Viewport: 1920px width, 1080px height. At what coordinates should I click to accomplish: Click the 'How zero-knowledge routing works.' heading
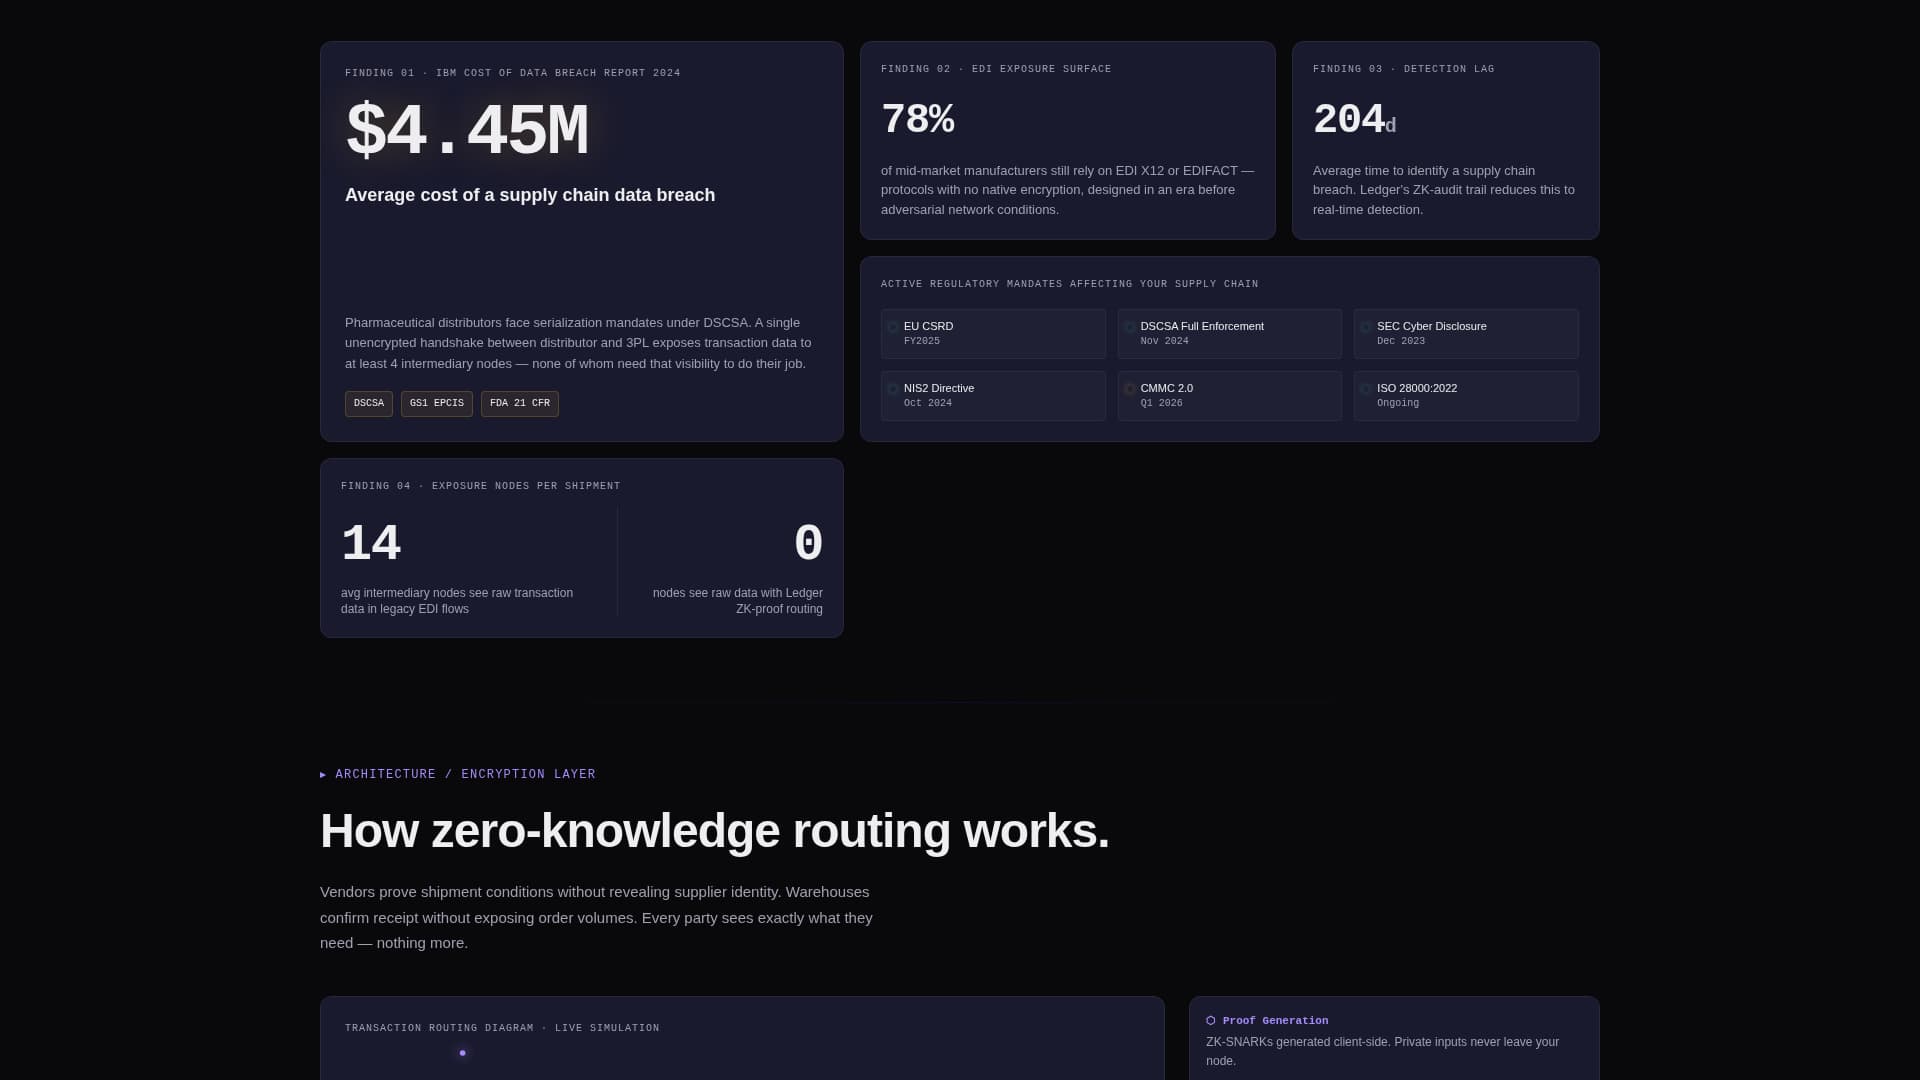[715, 831]
